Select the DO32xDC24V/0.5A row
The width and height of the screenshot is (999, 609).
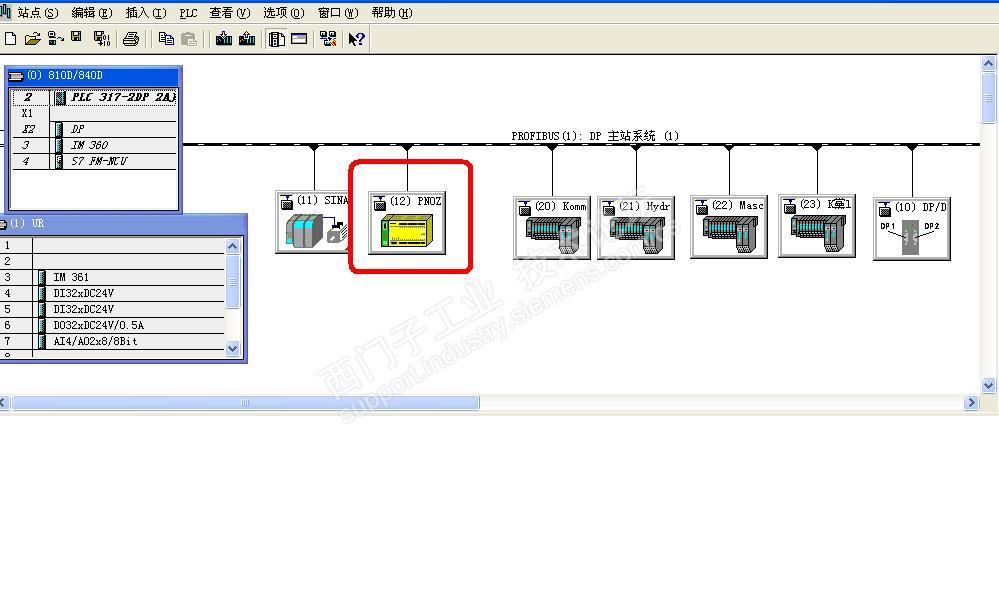(112, 325)
